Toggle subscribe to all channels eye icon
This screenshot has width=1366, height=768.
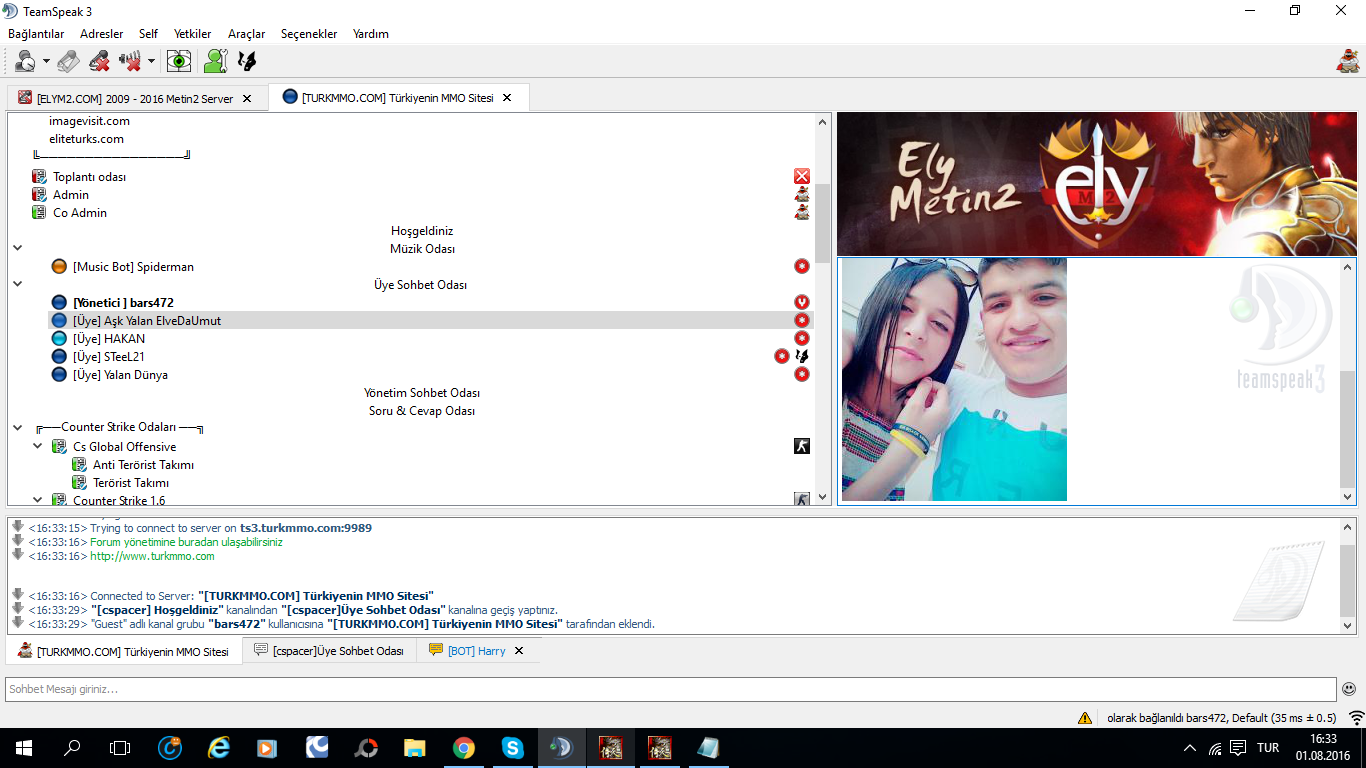[x=179, y=61]
